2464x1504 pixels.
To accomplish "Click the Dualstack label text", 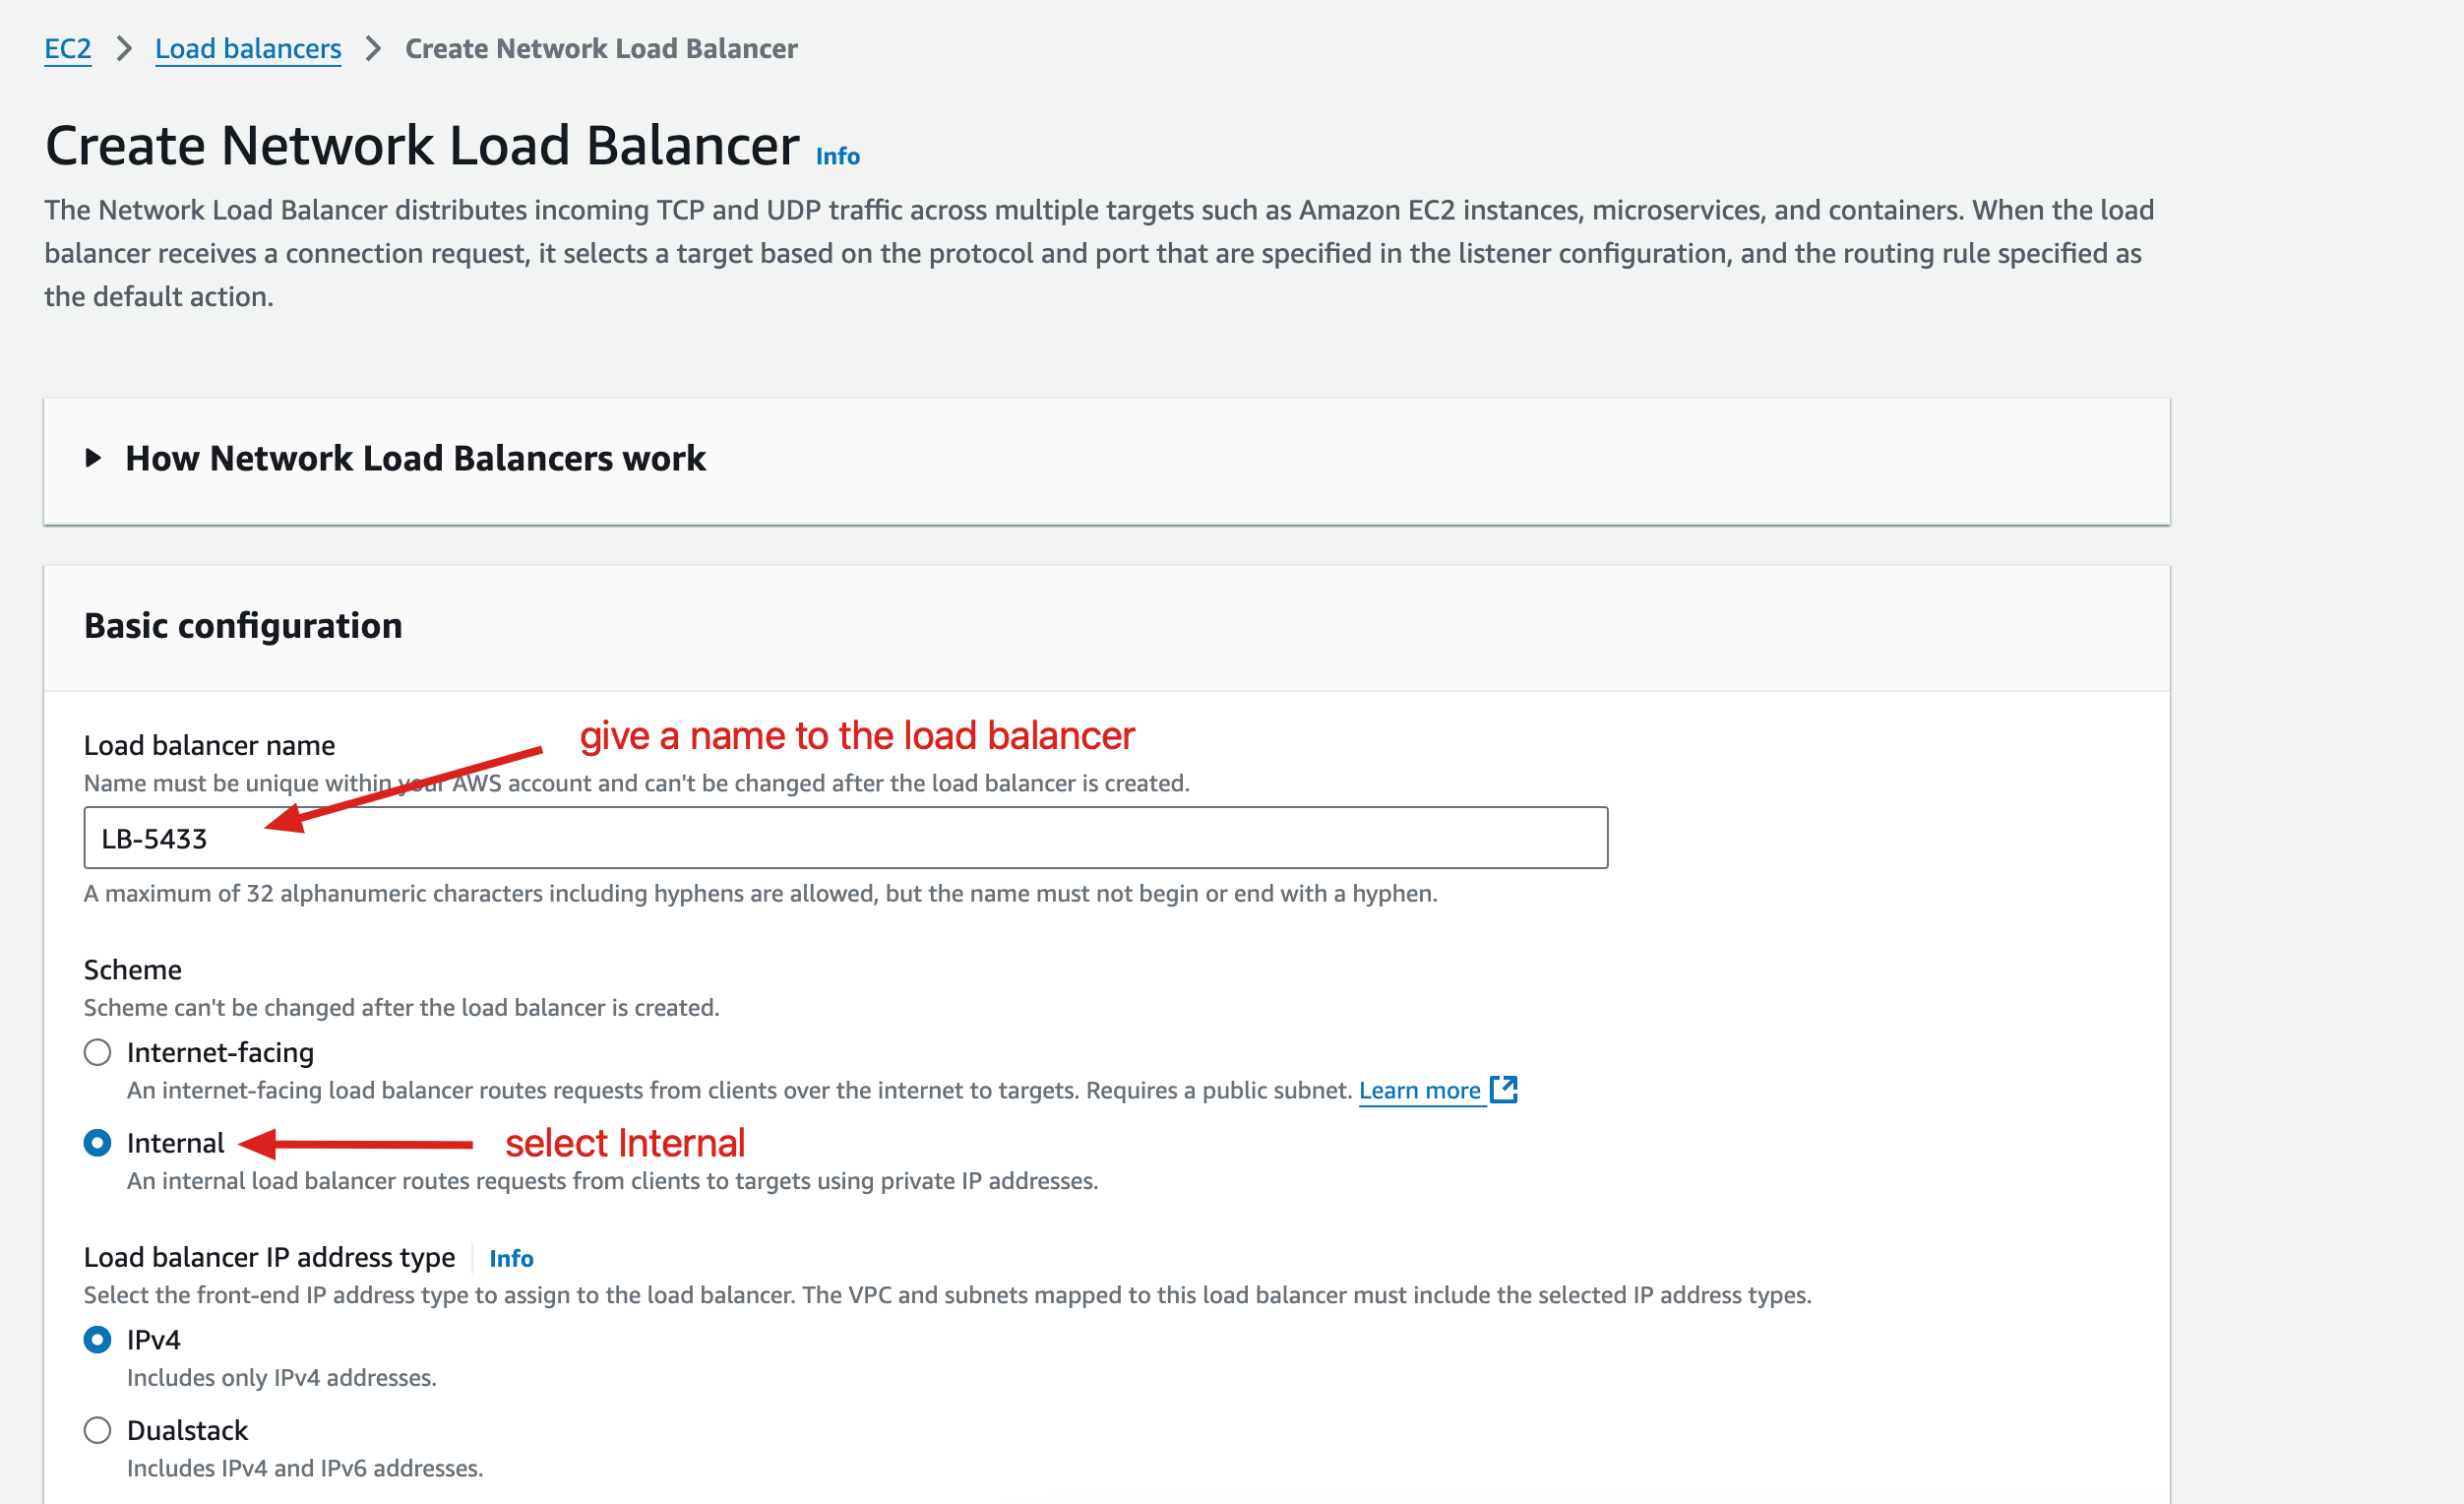I will tap(187, 1430).
